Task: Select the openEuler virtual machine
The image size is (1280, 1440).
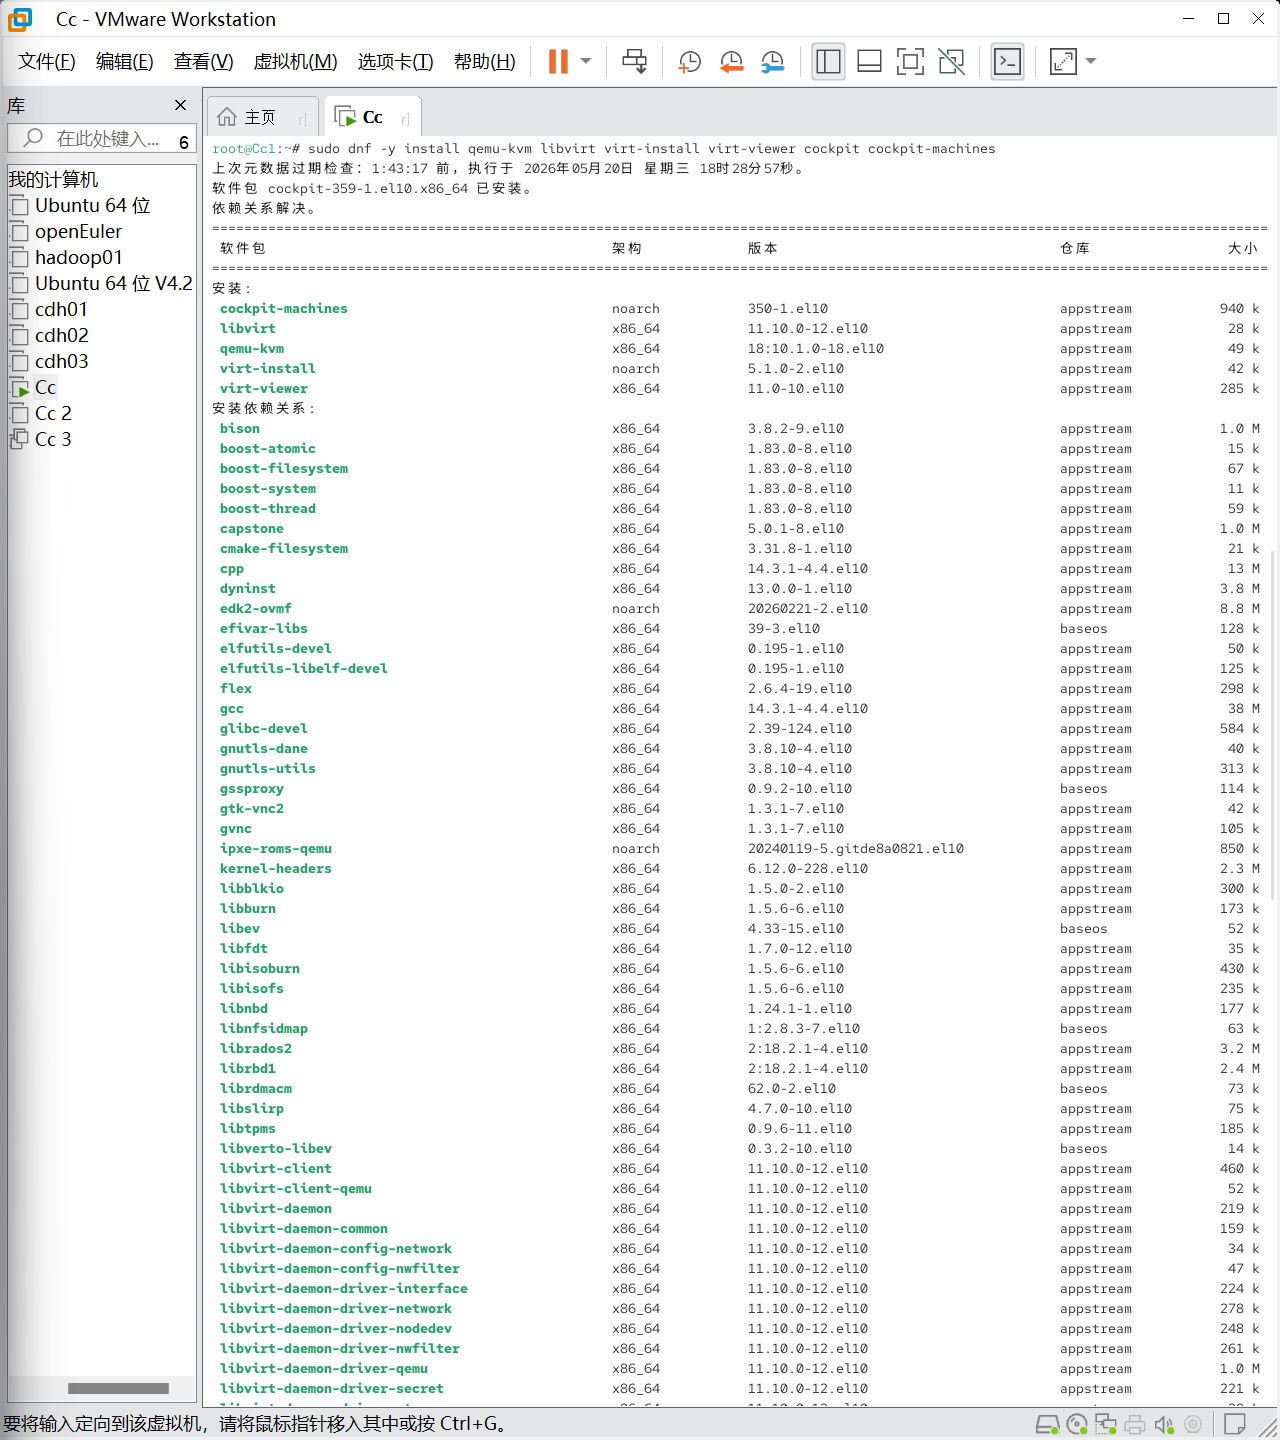Action: [78, 231]
